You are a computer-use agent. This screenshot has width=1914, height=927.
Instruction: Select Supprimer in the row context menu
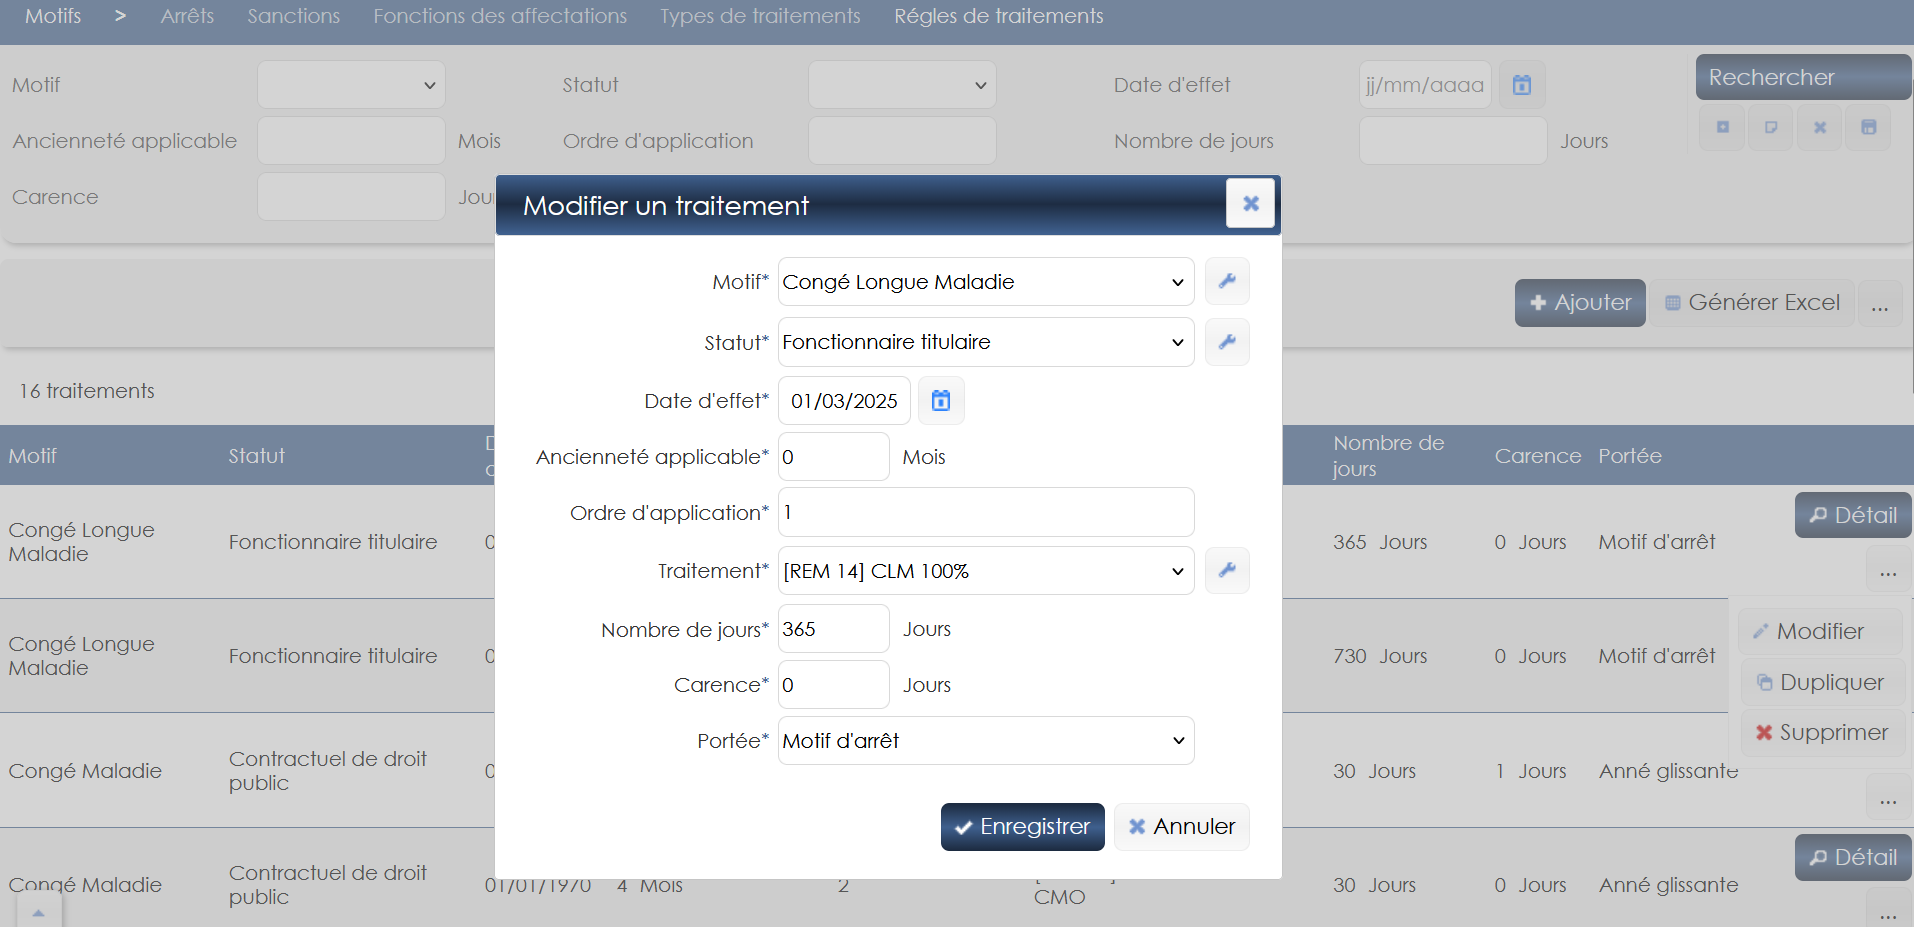click(x=1821, y=733)
